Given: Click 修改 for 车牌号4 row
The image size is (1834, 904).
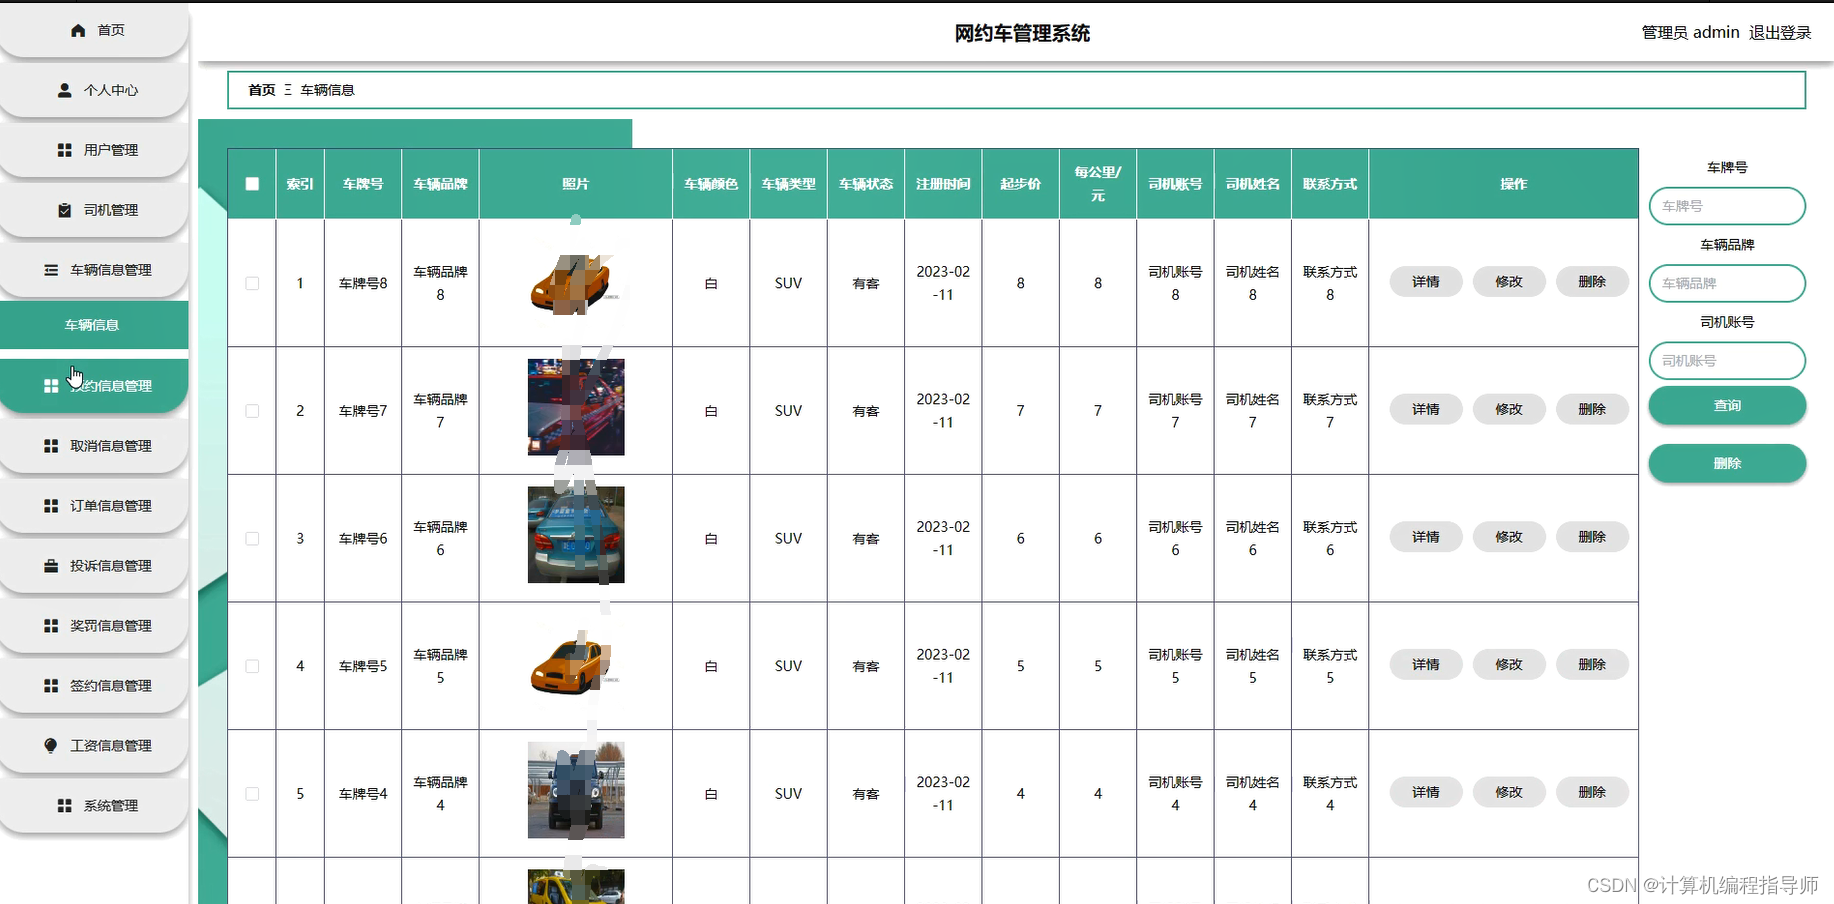Looking at the screenshot, I should 1509,792.
